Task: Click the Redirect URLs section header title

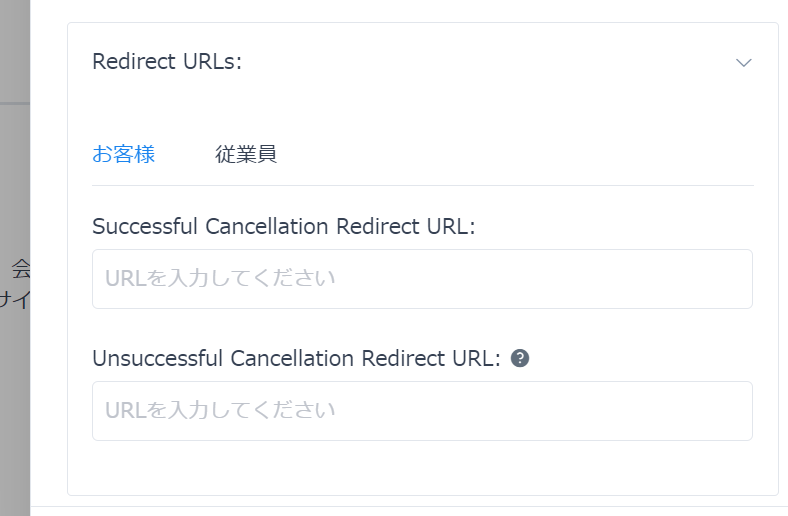Action: click(168, 62)
